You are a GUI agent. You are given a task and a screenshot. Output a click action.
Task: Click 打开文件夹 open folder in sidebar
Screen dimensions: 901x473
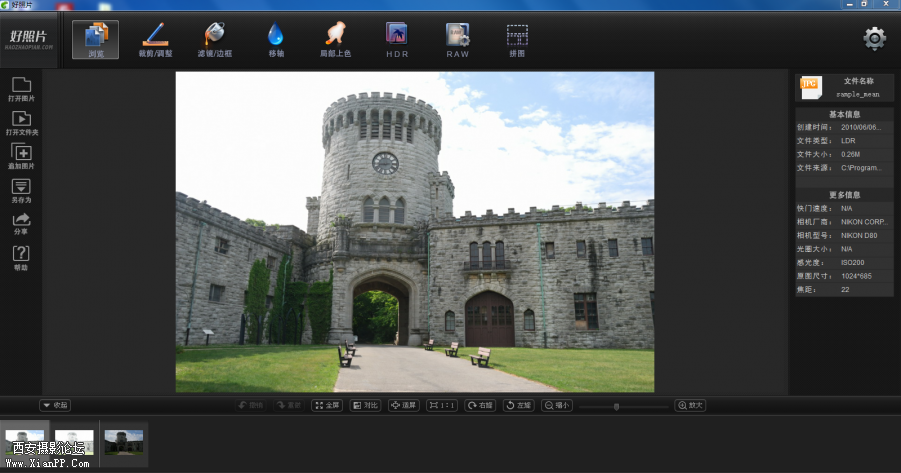coord(21,124)
